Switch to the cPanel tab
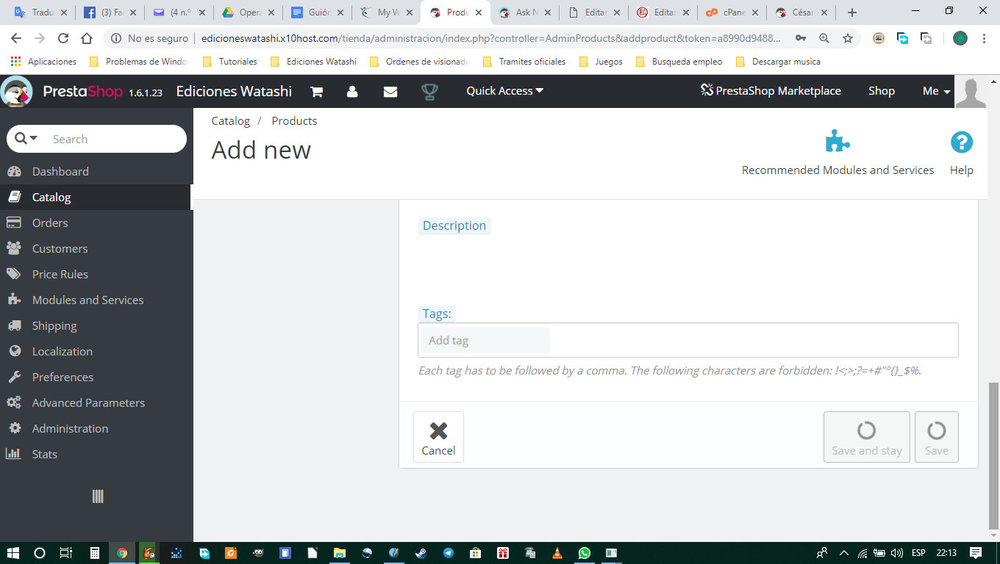 (x=732, y=12)
